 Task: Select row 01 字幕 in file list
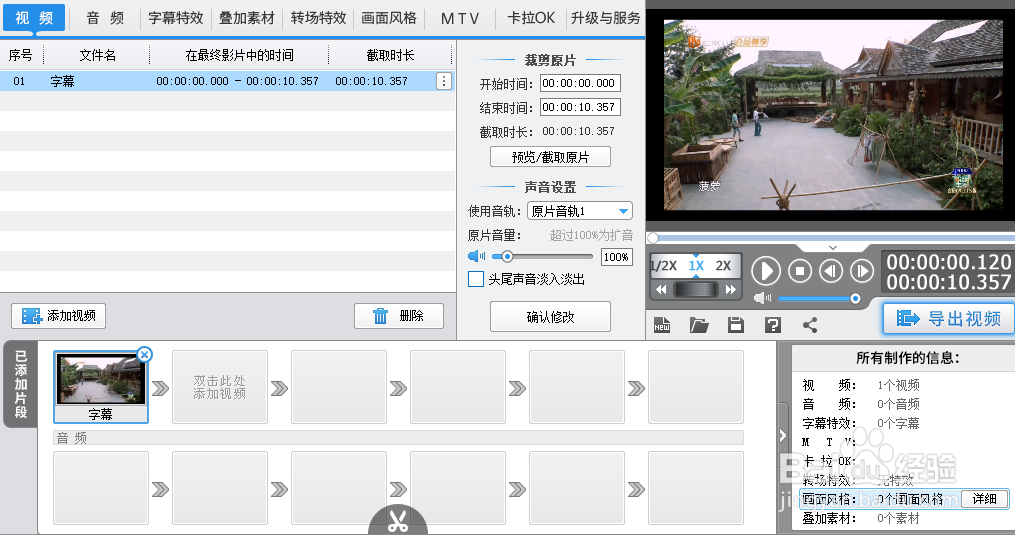[227, 81]
